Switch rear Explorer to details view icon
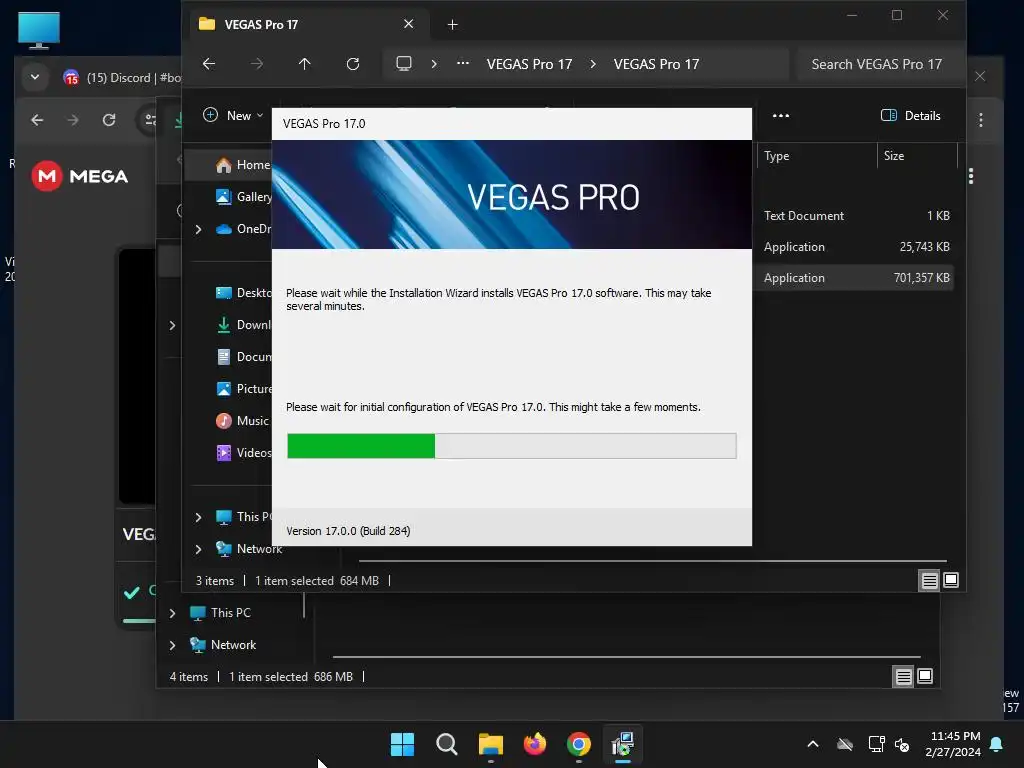 point(903,677)
